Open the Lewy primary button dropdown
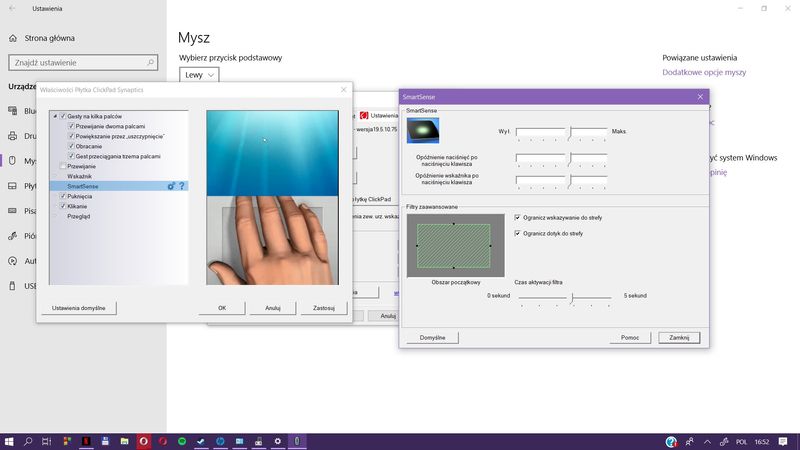This screenshot has width=800, height=450. [199, 75]
